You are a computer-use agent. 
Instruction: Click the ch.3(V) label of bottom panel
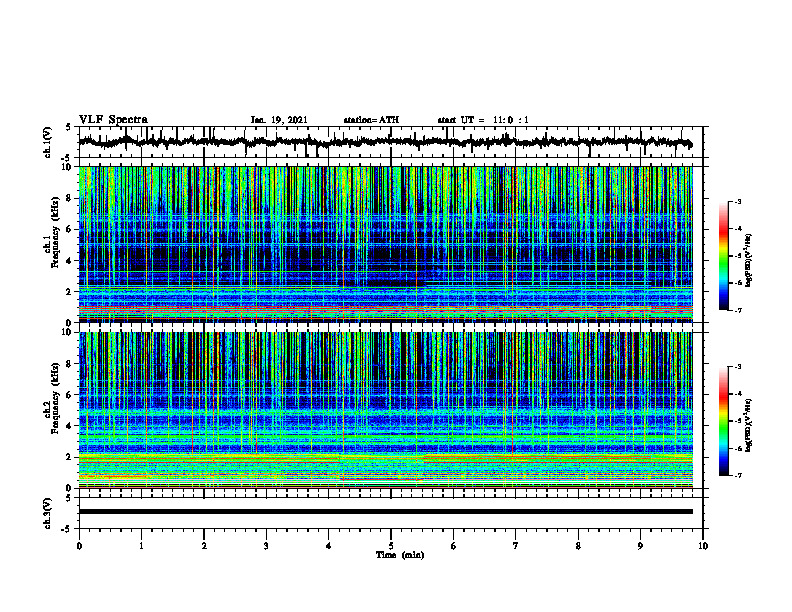click(48, 513)
